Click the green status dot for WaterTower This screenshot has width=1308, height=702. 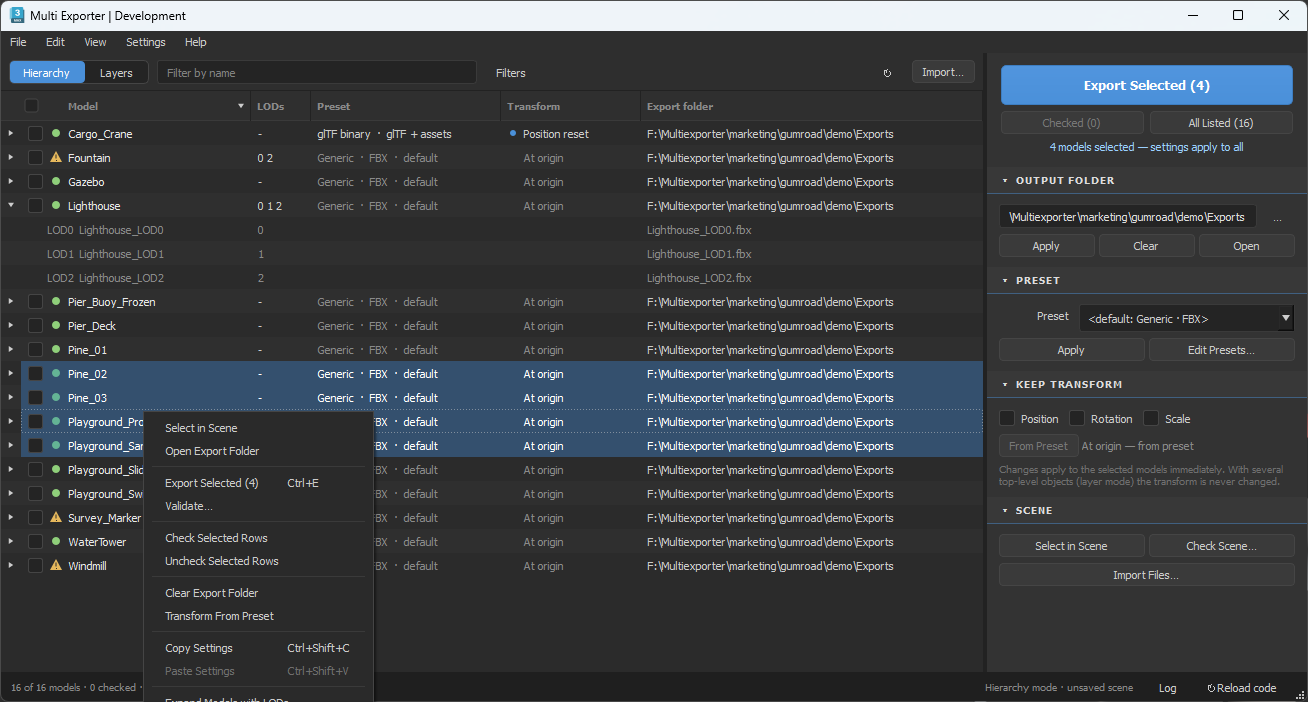pos(56,541)
